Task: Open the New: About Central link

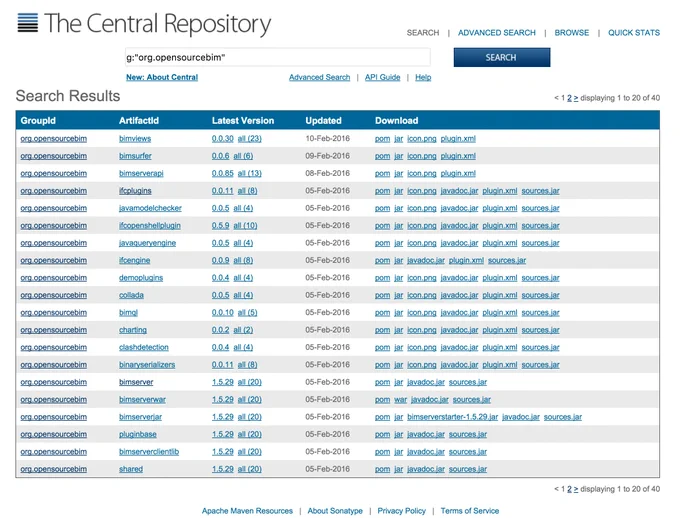Action: [162, 77]
